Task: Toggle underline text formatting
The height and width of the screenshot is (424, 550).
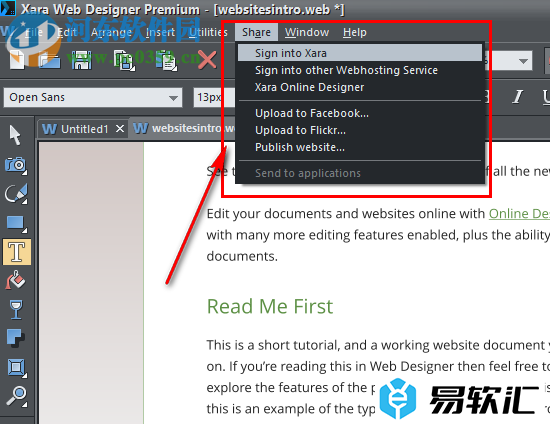Action: [546, 97]
